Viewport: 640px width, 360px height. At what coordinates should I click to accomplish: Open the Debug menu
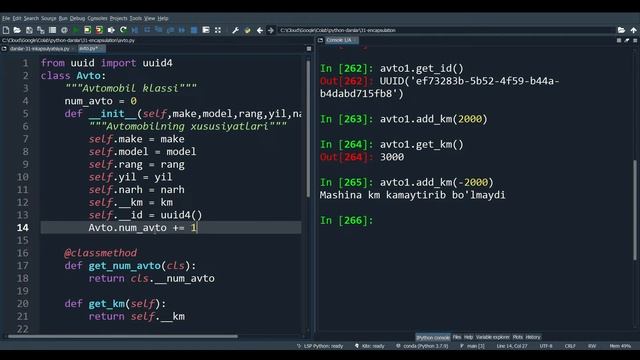77,18
